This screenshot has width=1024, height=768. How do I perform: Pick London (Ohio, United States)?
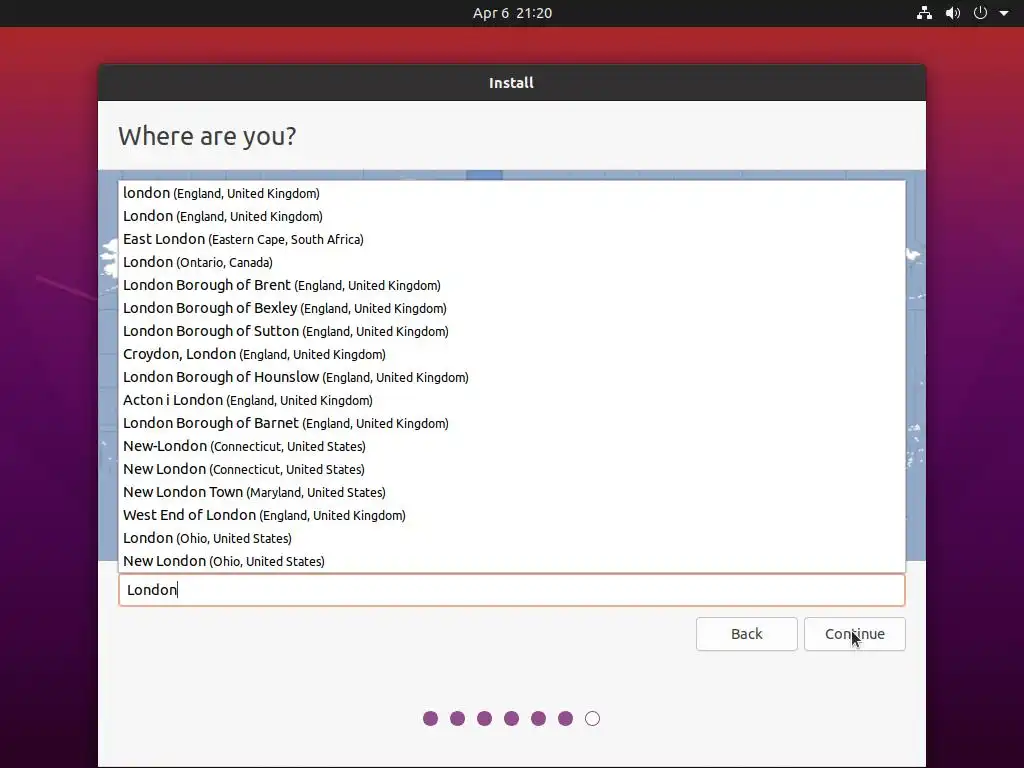(512, 538)
